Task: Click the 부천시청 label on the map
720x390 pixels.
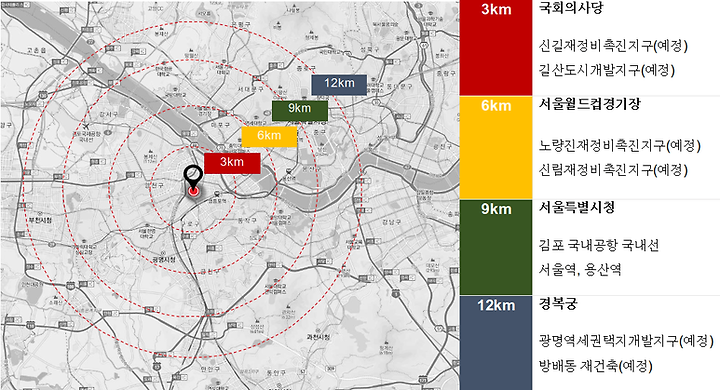Action: tap(40, 220)
